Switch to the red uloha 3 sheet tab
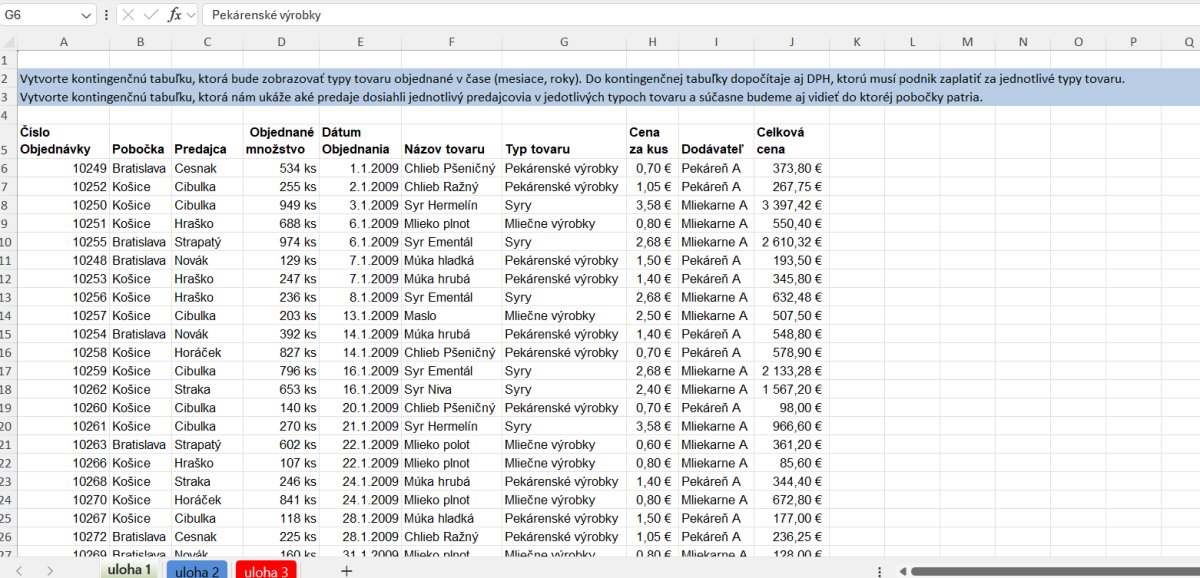The width and height of the screenshot is (1200, 578). 266,571
